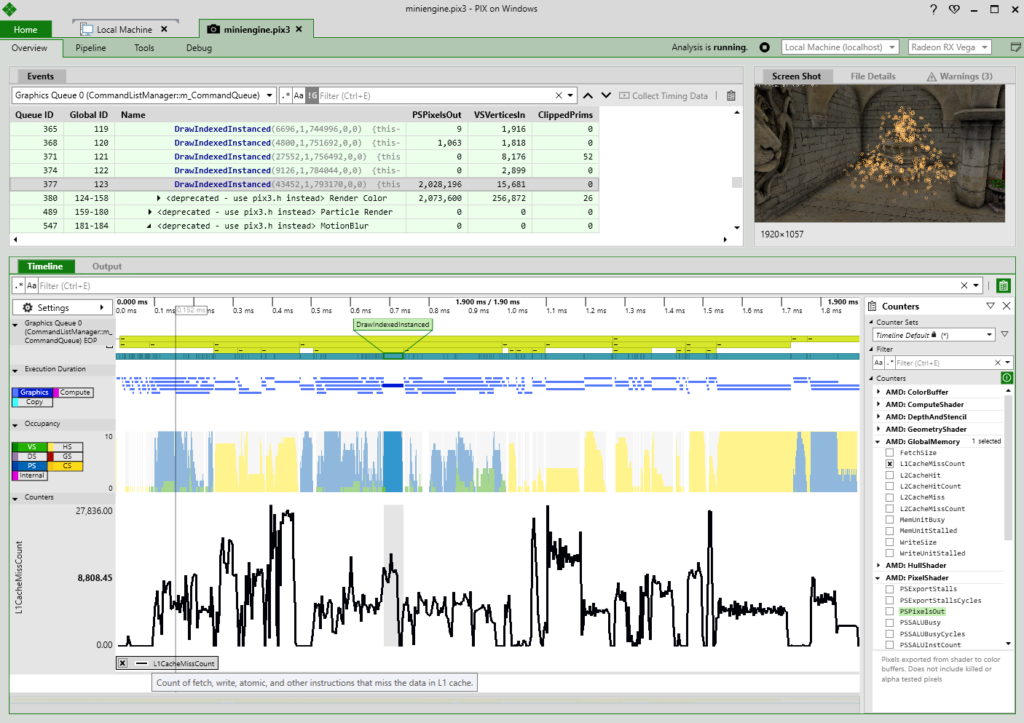1024x723 pixels.
Task: Open Radeon RX Vega GPU dropdown
Action: tap(950, 47)
